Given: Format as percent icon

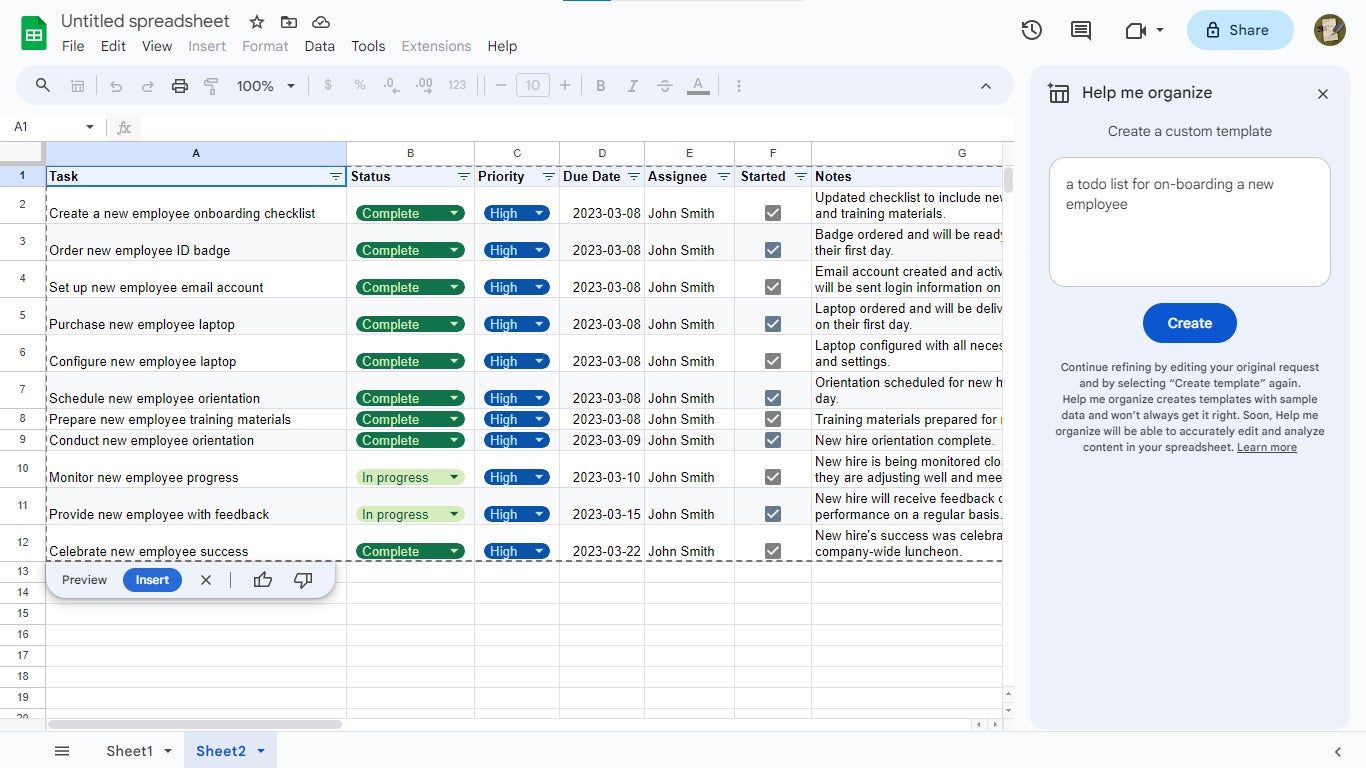Looking at the screenshot, I should click(360, 86).
